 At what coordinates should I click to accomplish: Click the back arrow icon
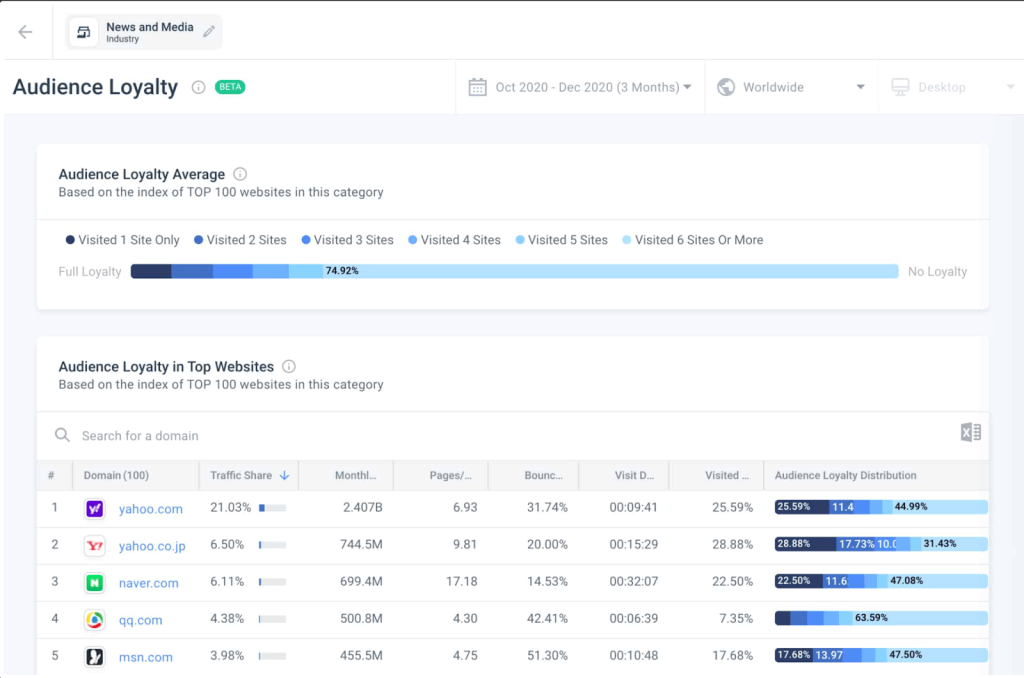coord(25,32)
